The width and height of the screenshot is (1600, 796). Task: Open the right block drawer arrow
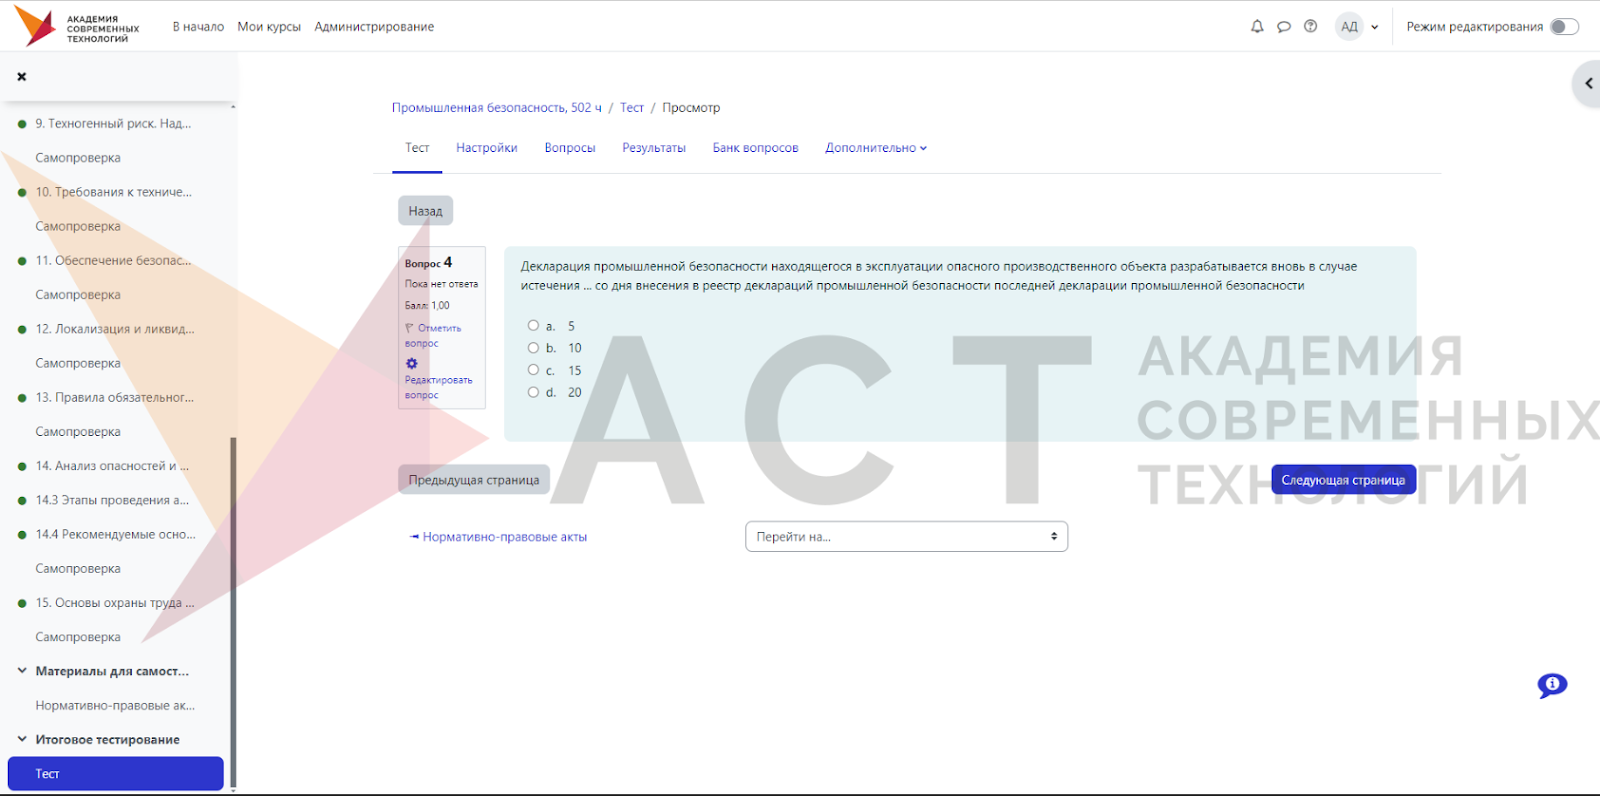tap(1588, 83)
